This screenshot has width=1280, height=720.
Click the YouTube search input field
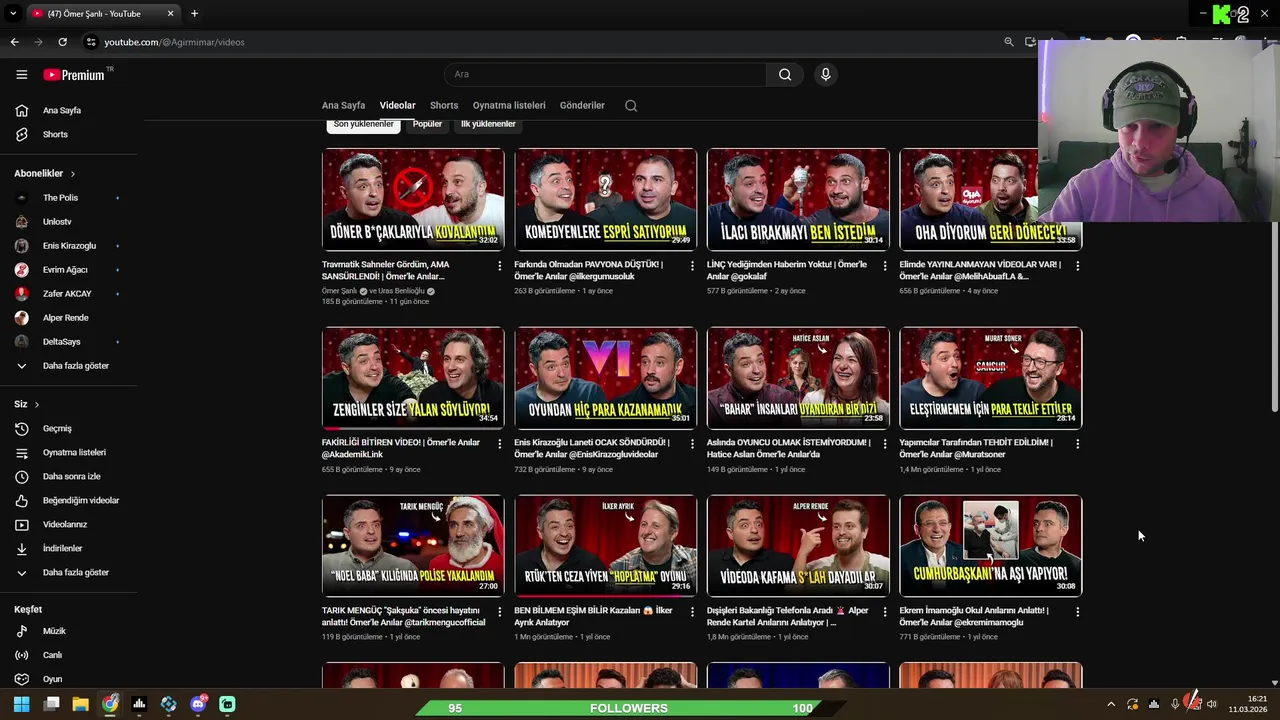point(605,74)
